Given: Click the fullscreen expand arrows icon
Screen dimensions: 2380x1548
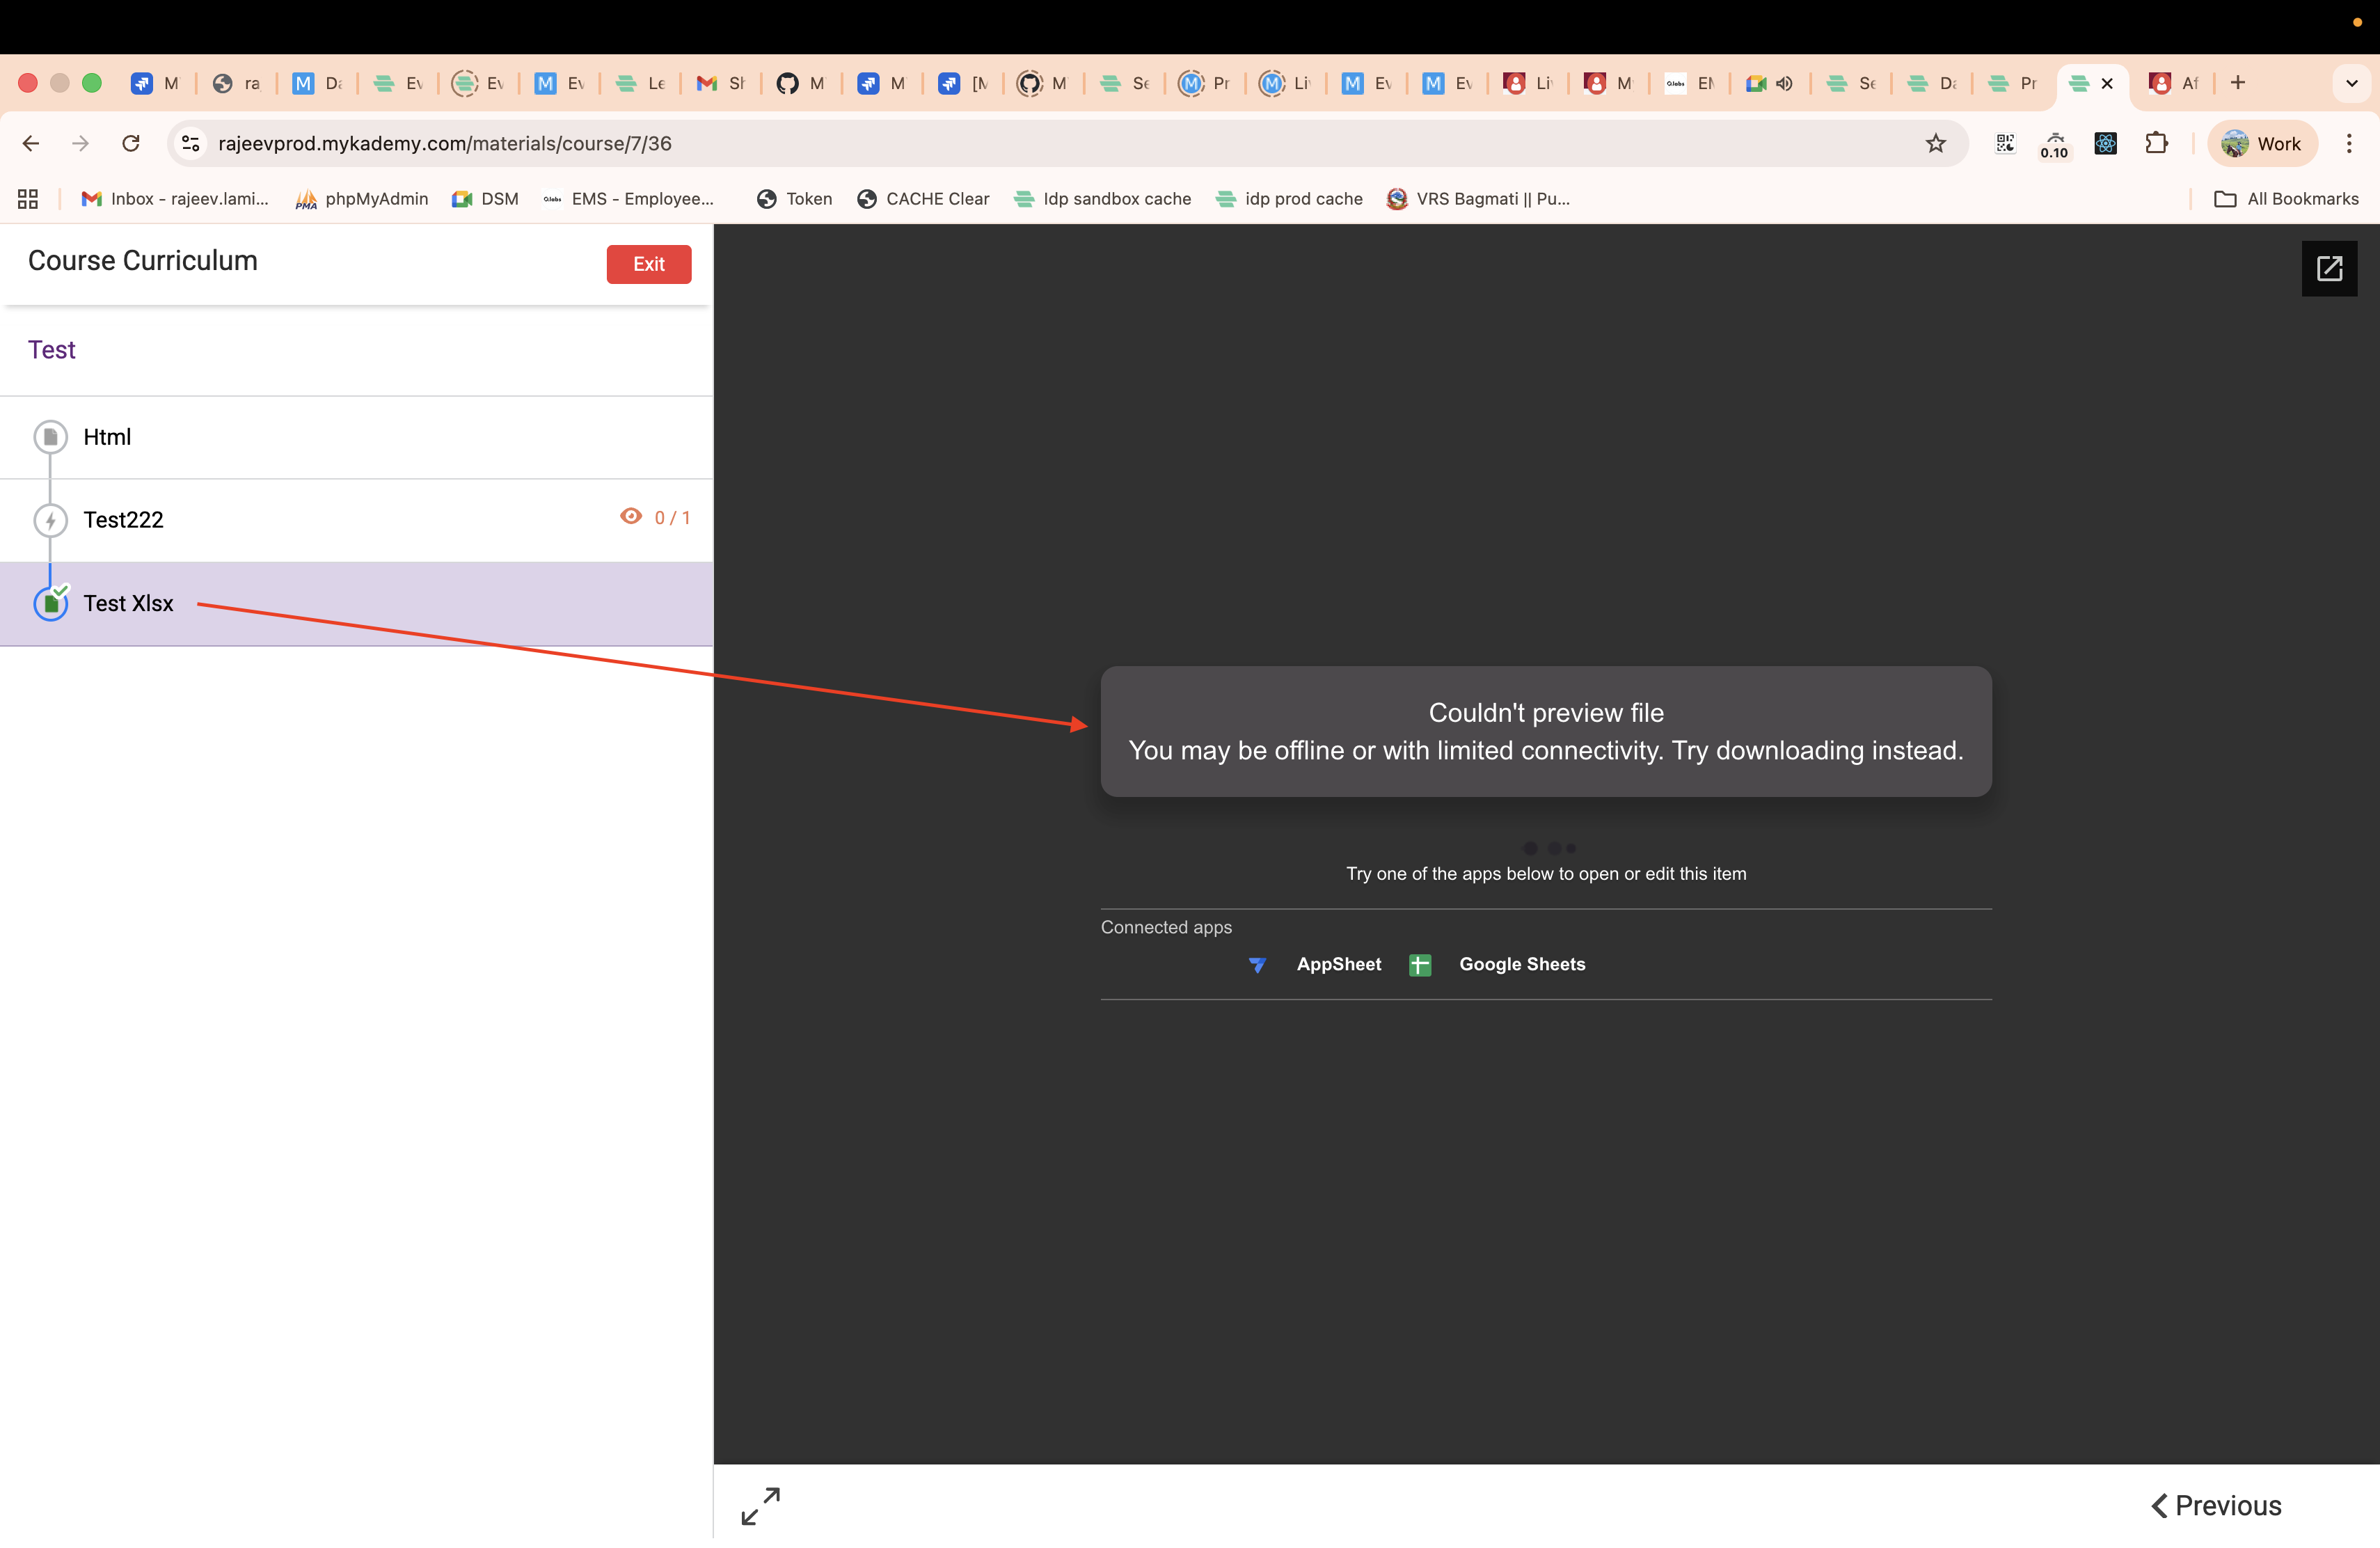Looking at the screenshot, I should [760, 1505].
